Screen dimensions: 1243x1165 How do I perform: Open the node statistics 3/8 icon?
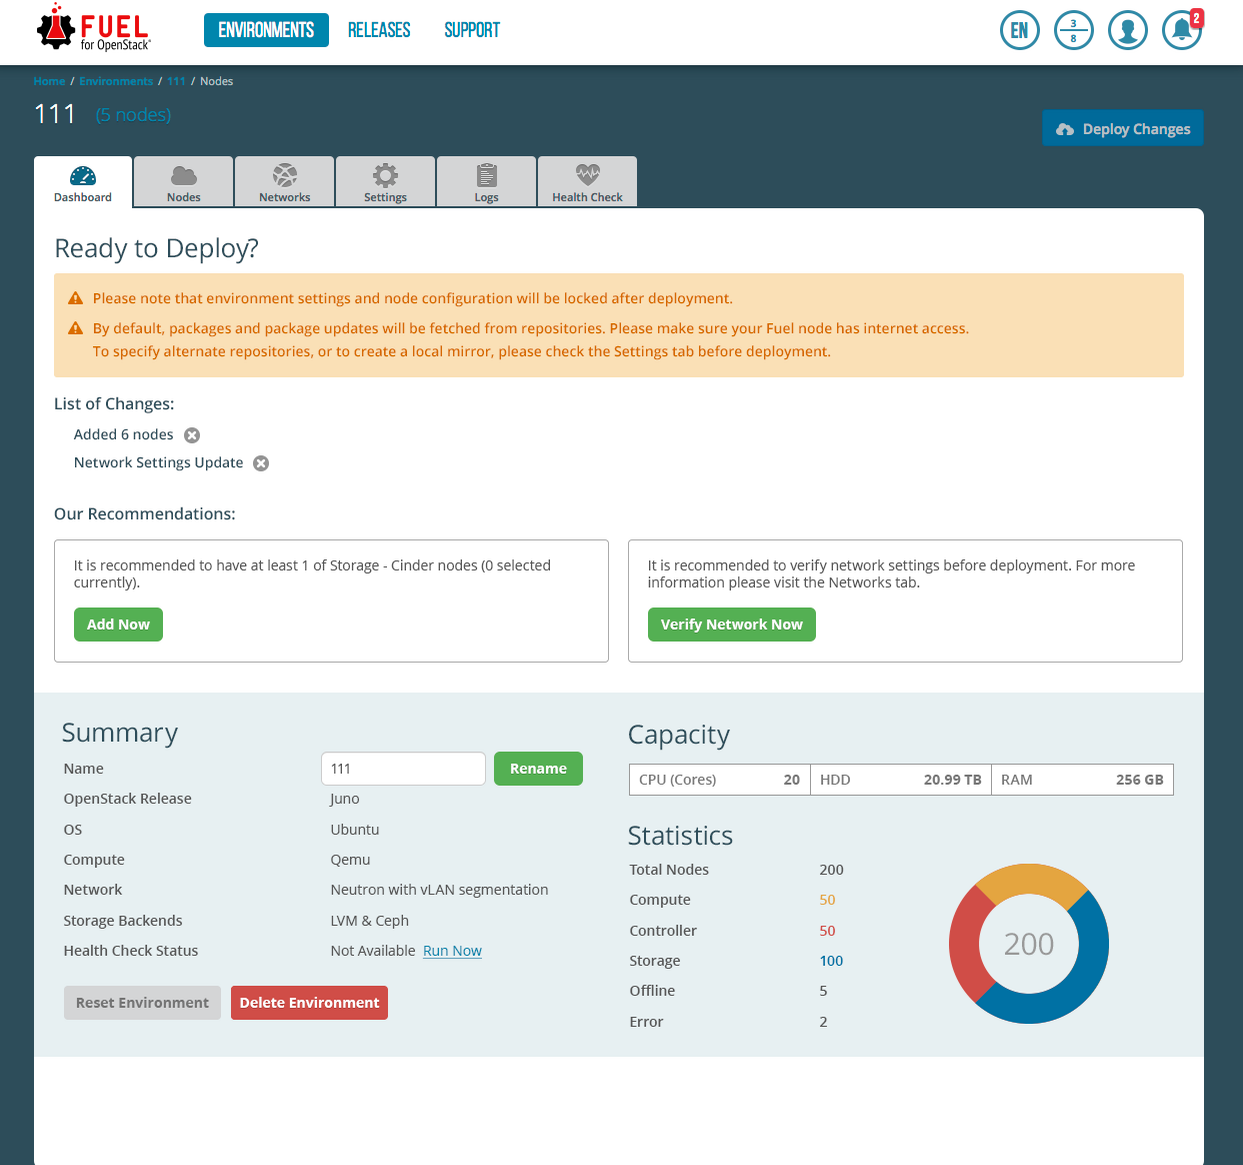[1073, 30]
